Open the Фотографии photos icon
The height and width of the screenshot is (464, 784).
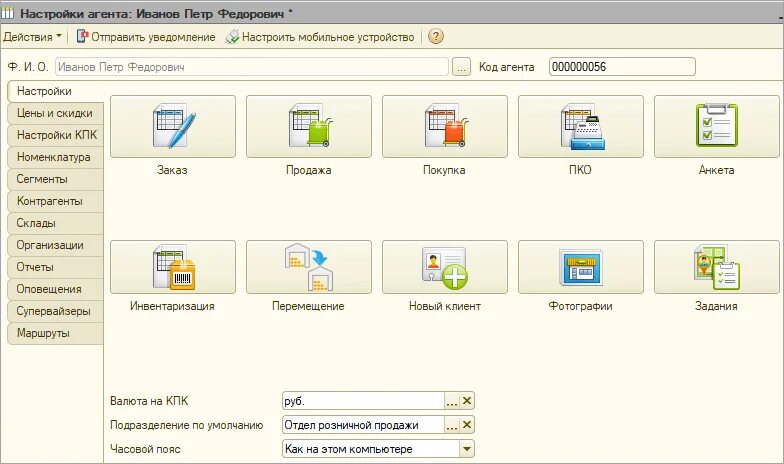(x=580, y=267)
